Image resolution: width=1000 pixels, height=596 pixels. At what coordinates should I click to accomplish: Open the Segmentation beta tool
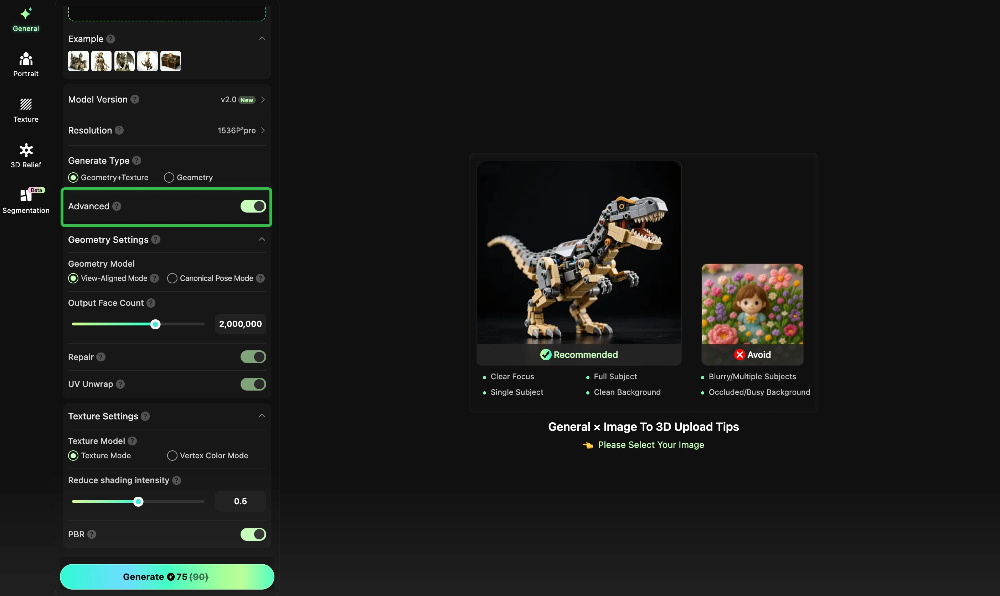pos(26,200)
